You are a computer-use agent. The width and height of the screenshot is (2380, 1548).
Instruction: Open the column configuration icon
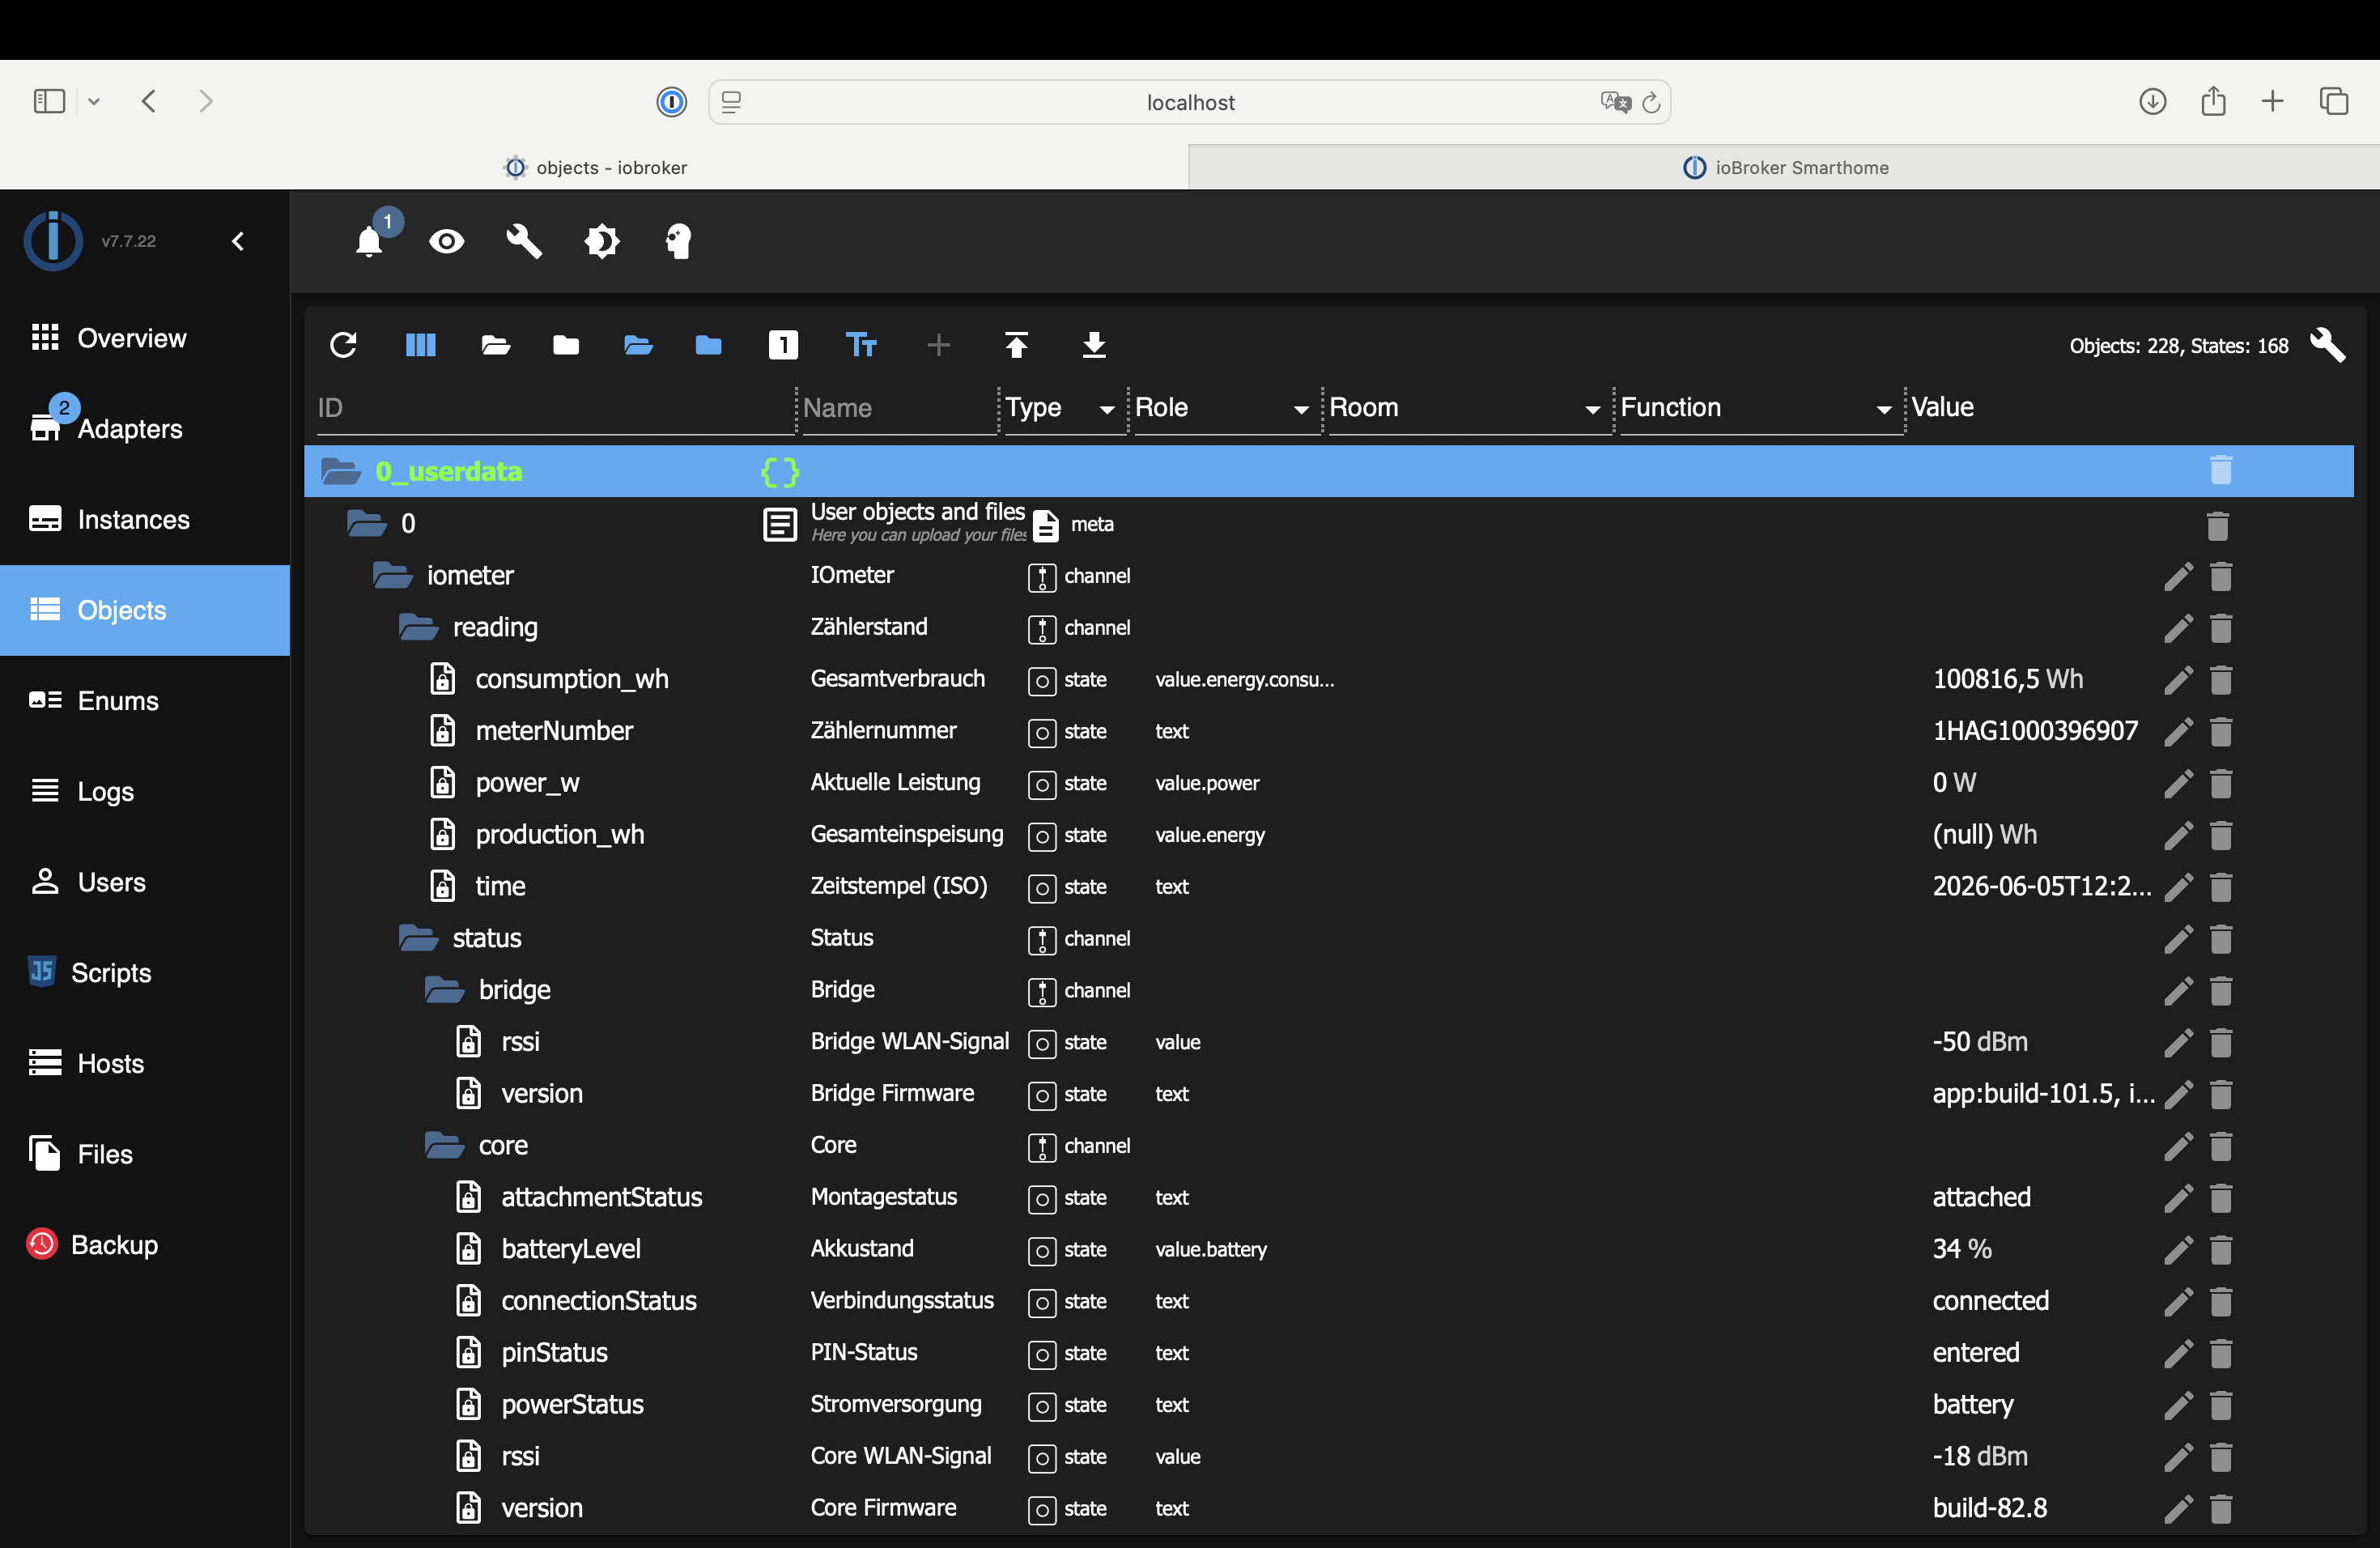pyautogui.click(x=421, y=345)
